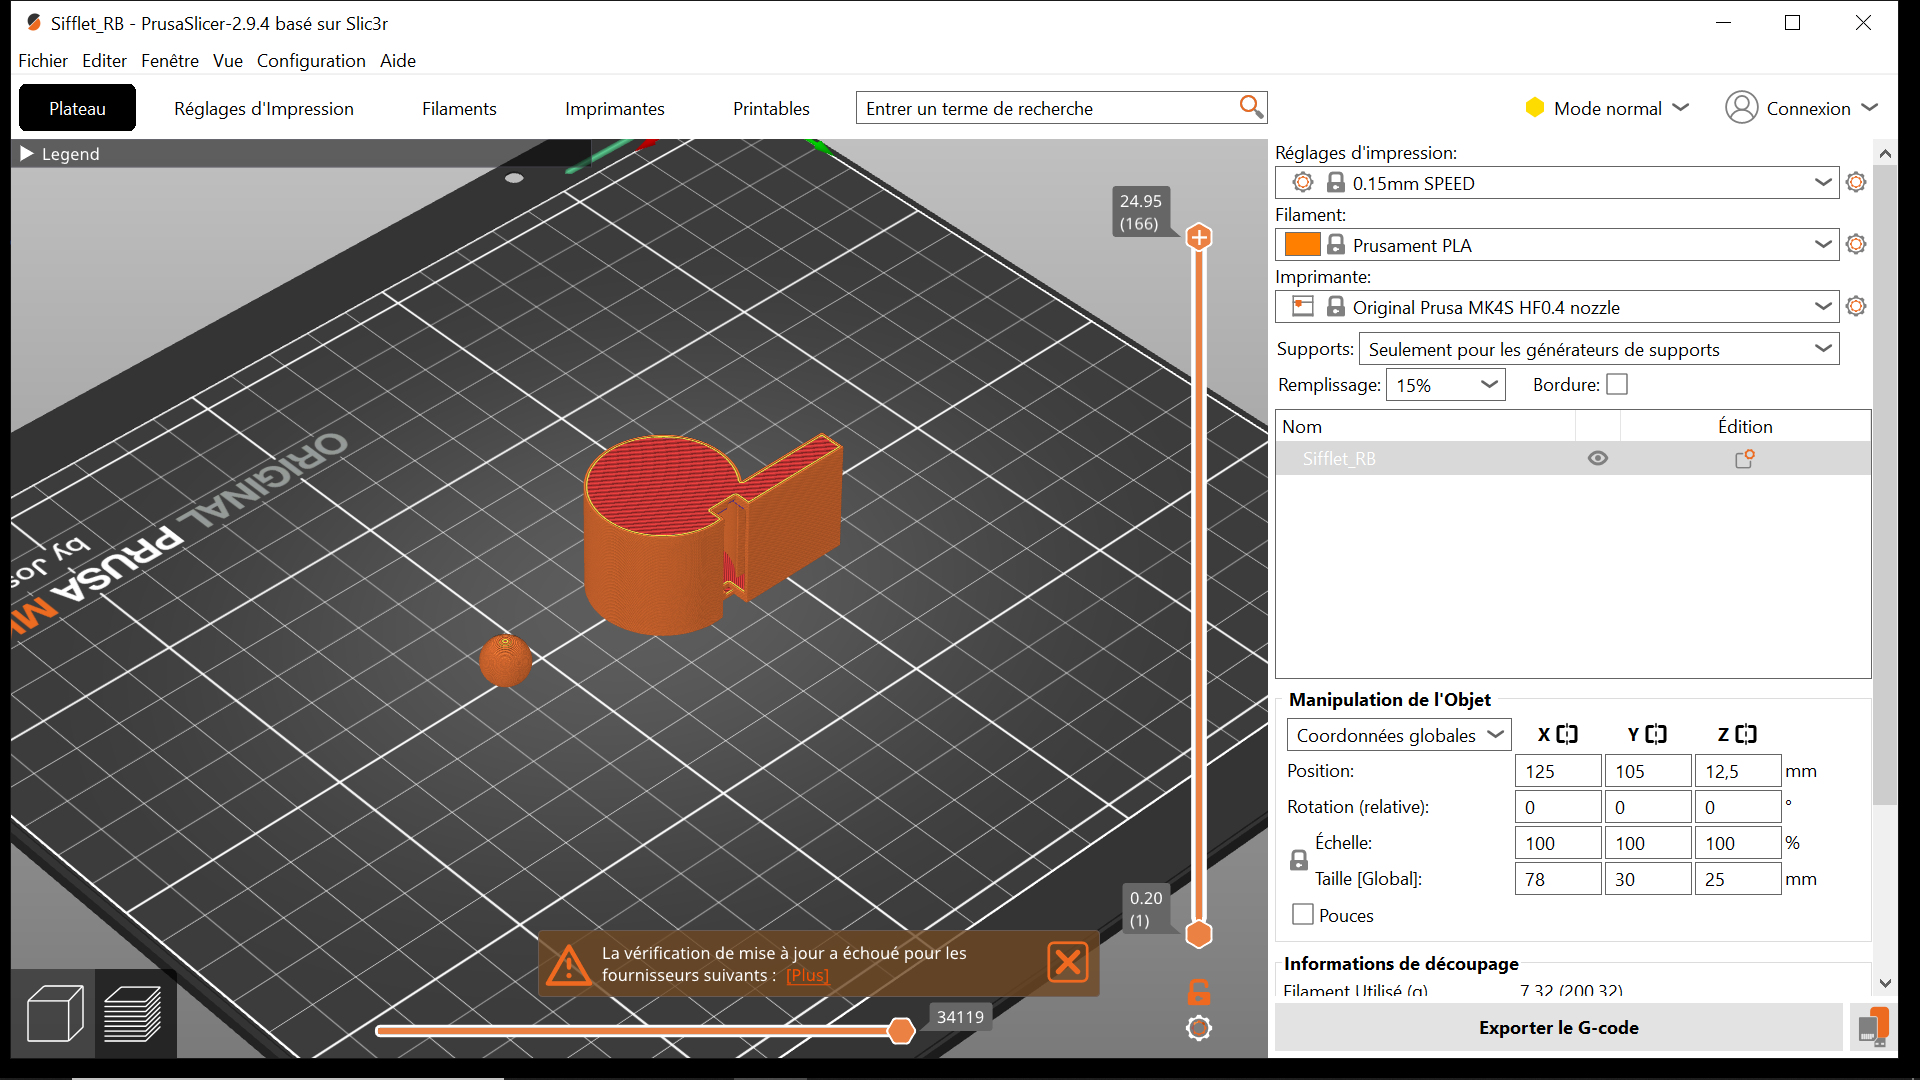This screenshot has height=1080, width=1920.
Task: Click export to SD card icon
Action: point(1872,1027)
